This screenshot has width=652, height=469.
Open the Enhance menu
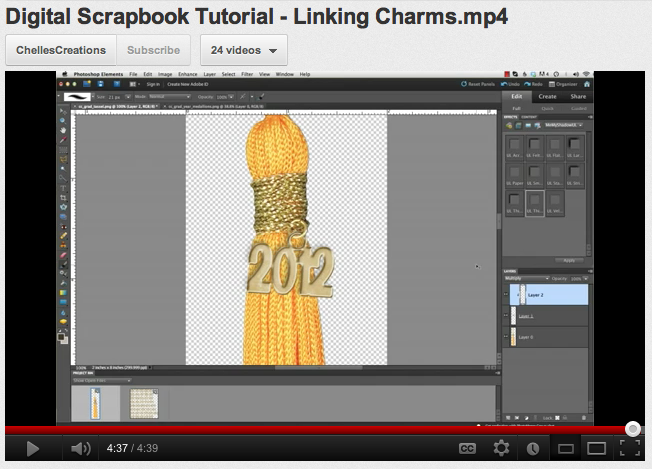point(188,74)
